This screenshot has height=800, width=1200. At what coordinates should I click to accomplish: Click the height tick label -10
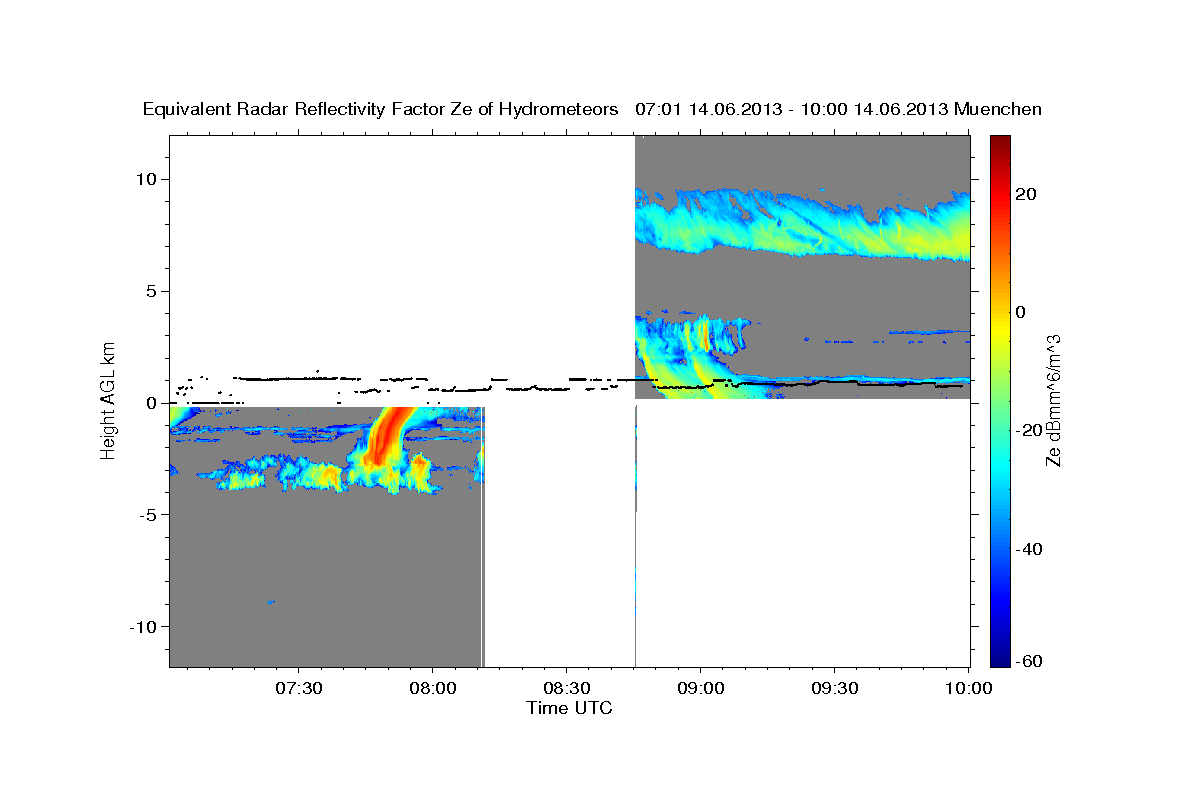click(x=144, y=626)
